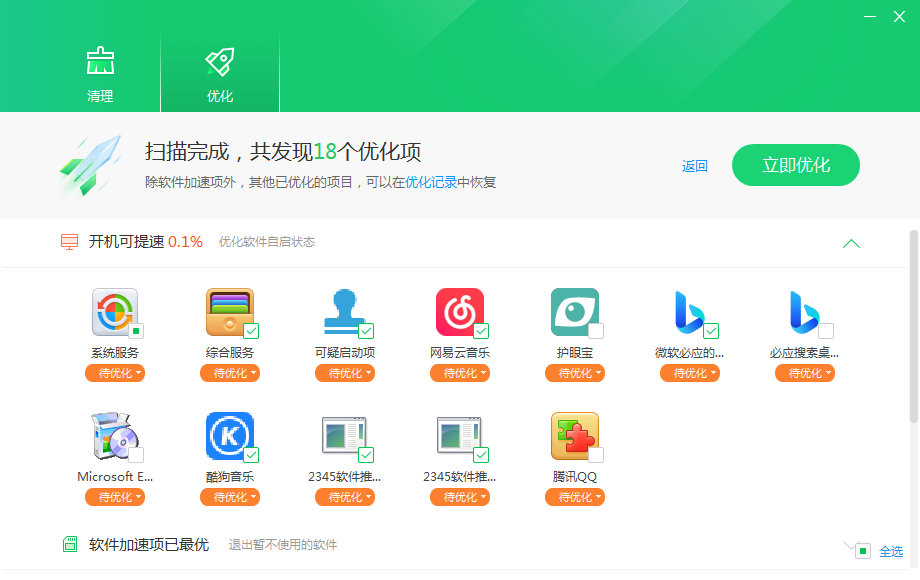The width and height of the screenshot is (920, 580).
Task: Toggle the 系统服务 checkbox
Action: point(136,331)
